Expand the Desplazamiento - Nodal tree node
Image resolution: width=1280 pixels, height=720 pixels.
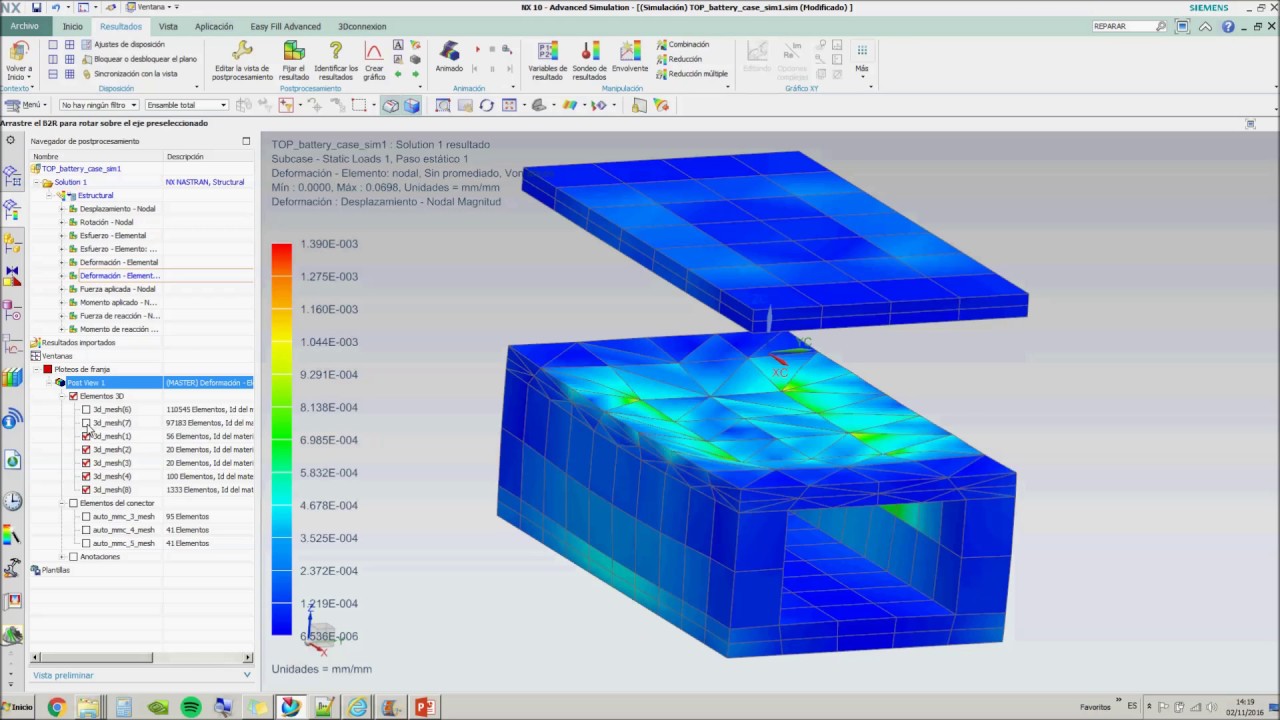[62, 209]
